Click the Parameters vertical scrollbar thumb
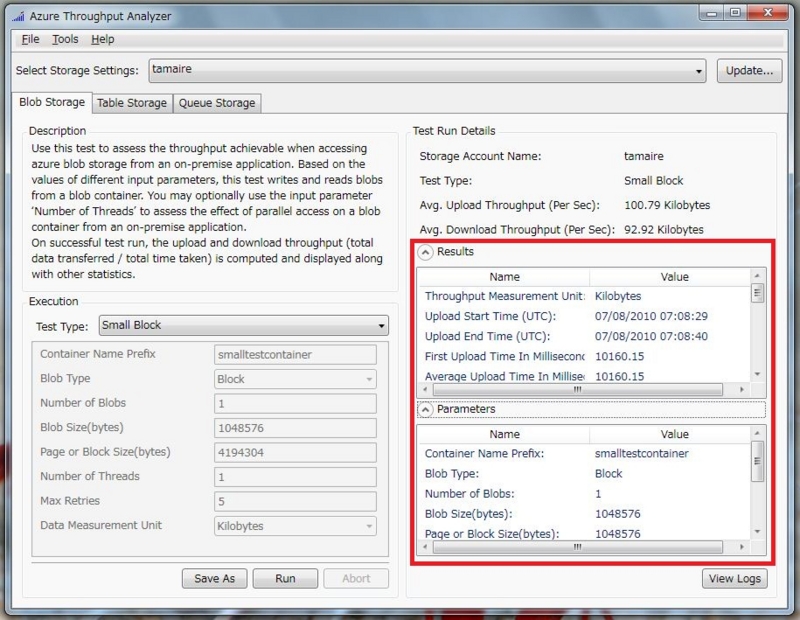Viewport: 800px width, 620px height. (x=757, y=461)
